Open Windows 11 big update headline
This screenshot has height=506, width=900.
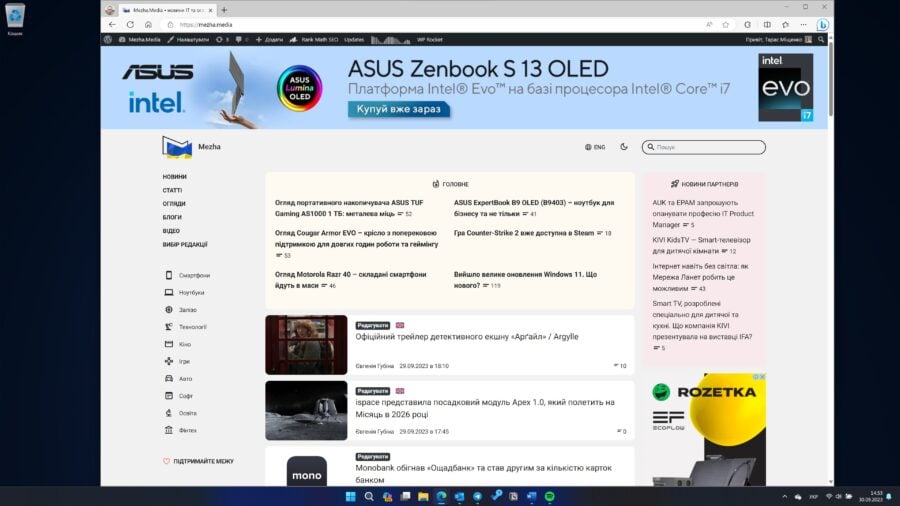(525, 280)
